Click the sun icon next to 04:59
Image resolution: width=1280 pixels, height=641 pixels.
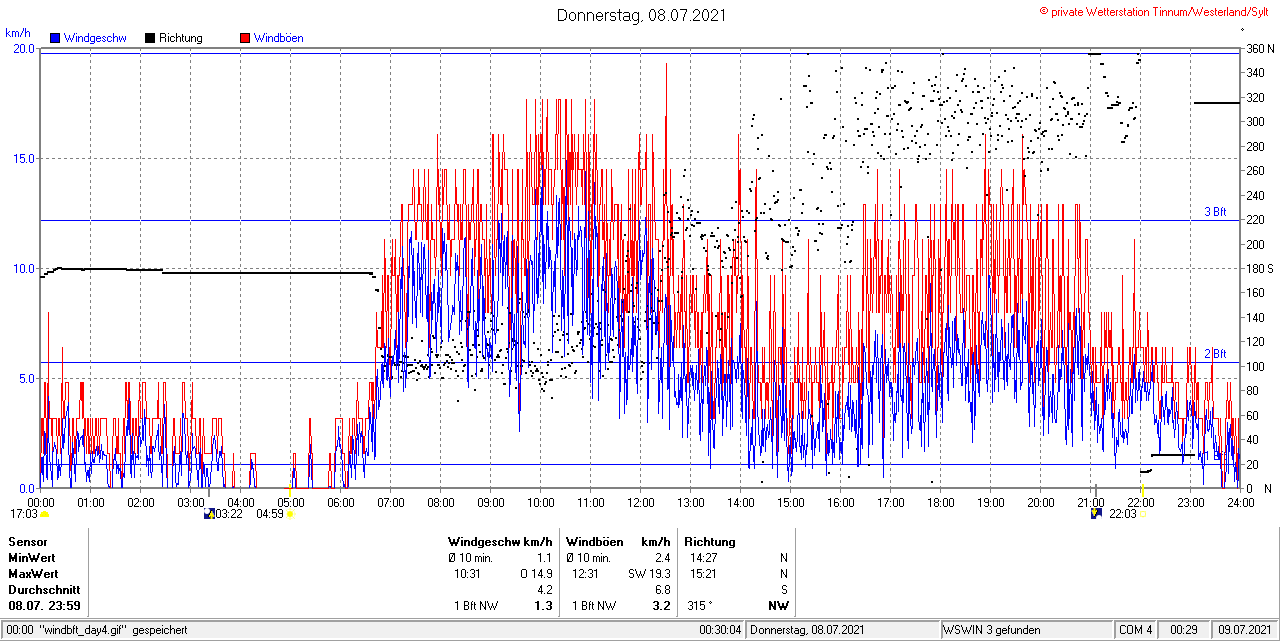click(290, 514)
